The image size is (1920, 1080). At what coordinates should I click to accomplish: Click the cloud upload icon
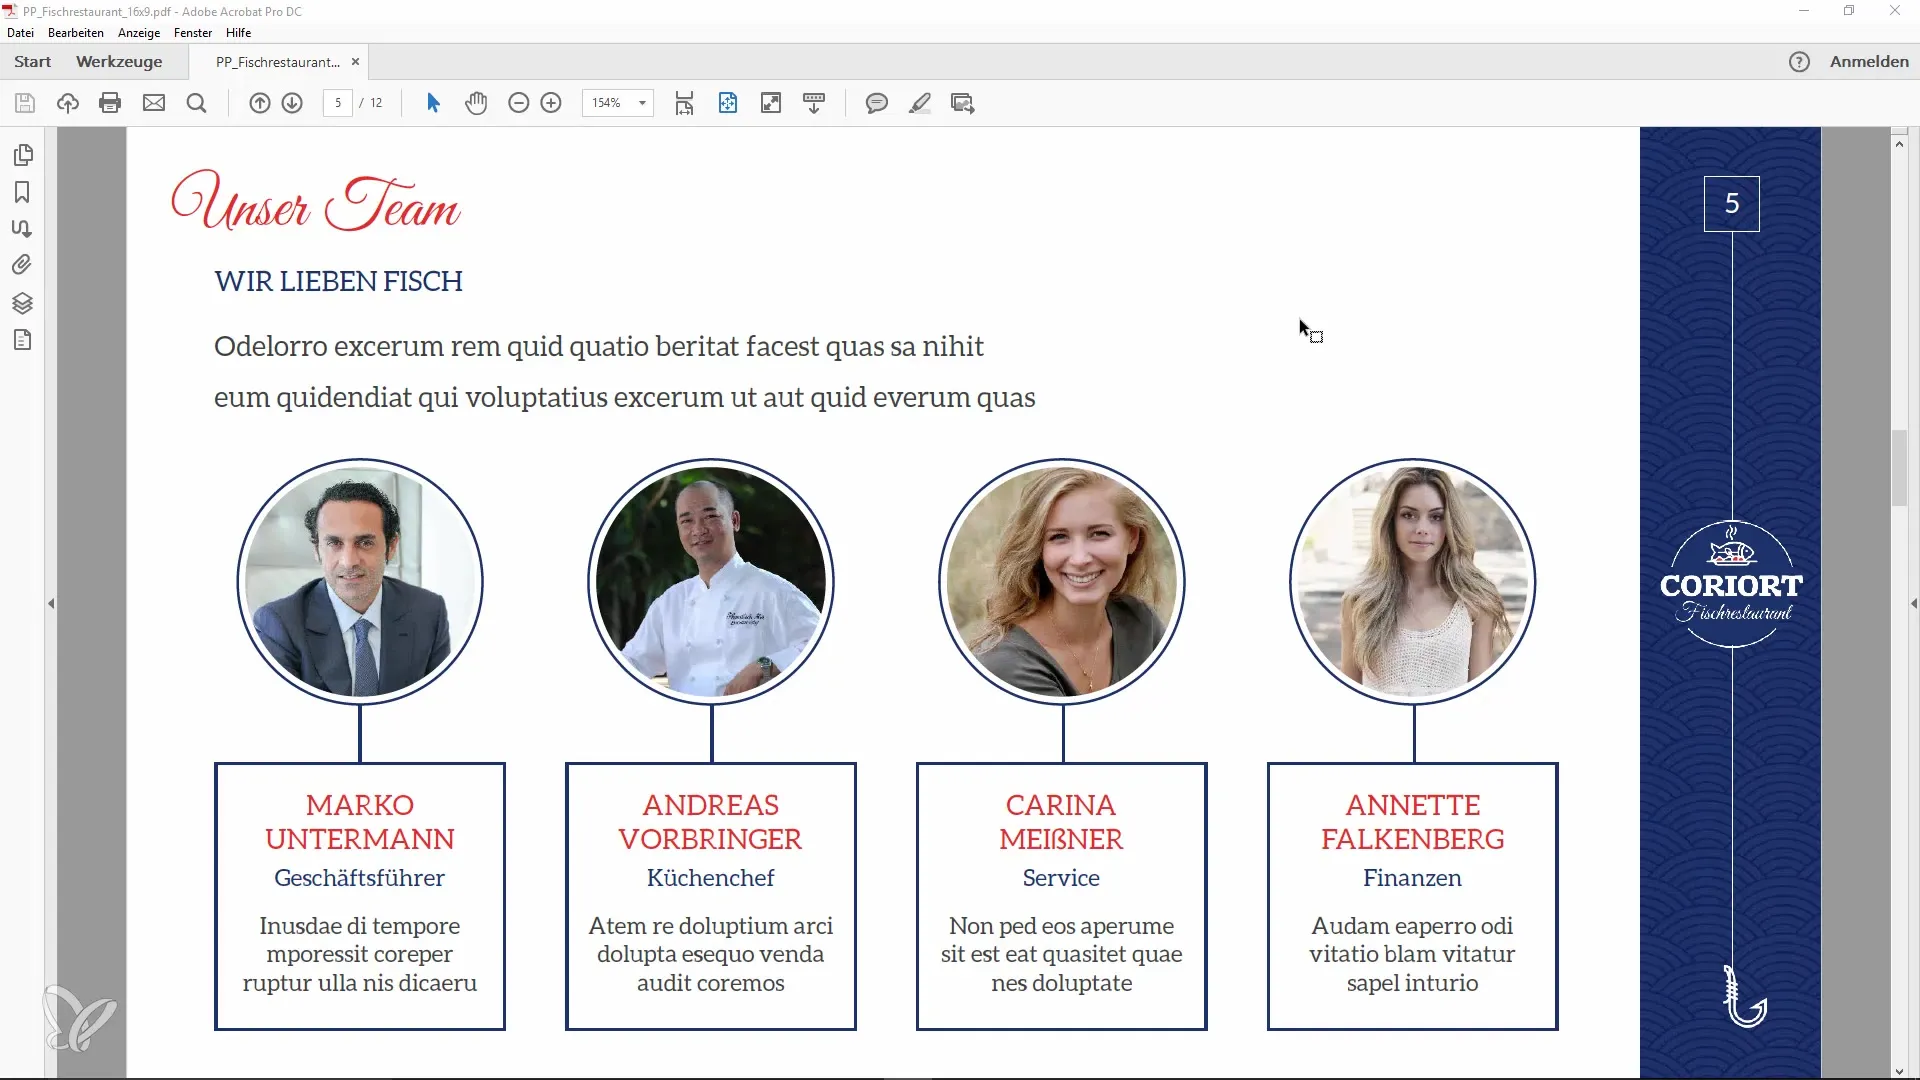pos(68,103)
